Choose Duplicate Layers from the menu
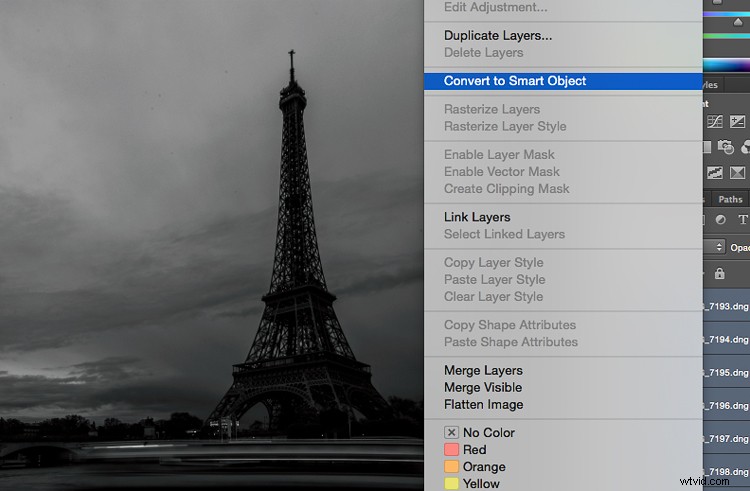This screenshot has height=491, width=750. pos(498,35)
